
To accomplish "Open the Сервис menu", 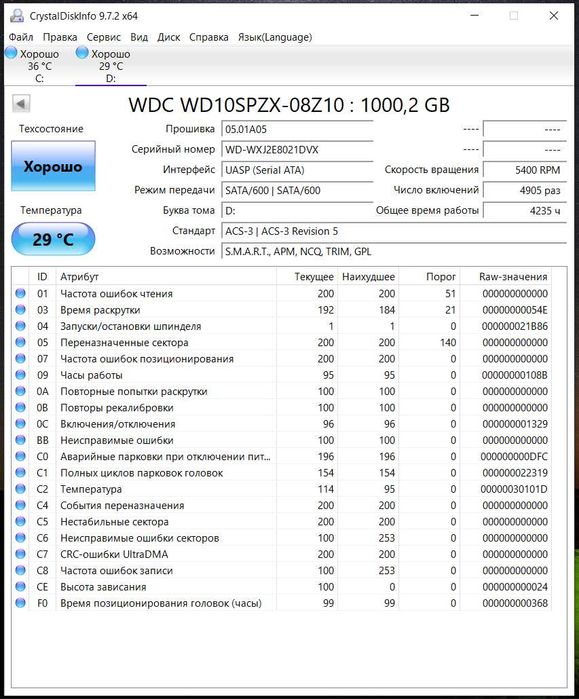I will (104, 37).
